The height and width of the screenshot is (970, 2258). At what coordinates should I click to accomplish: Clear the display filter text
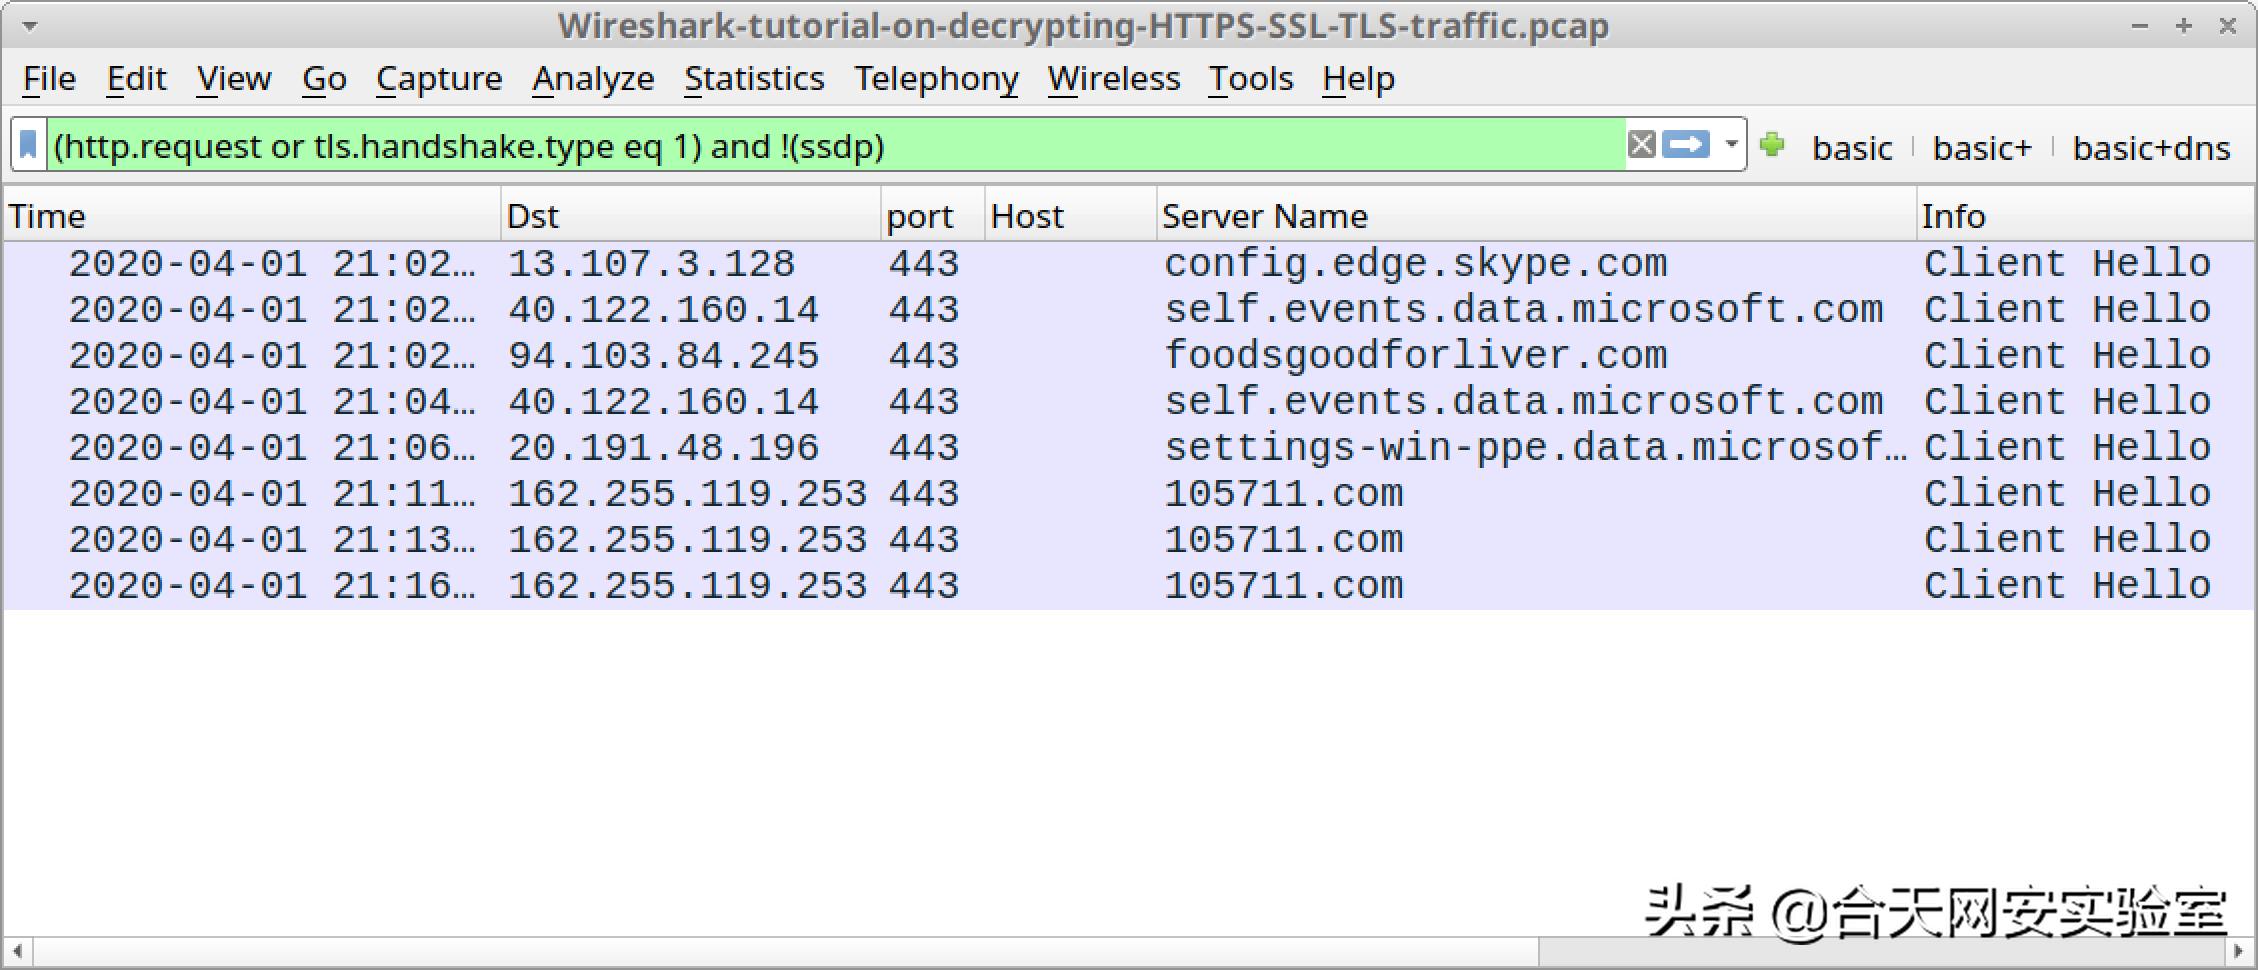point(1641,145)
